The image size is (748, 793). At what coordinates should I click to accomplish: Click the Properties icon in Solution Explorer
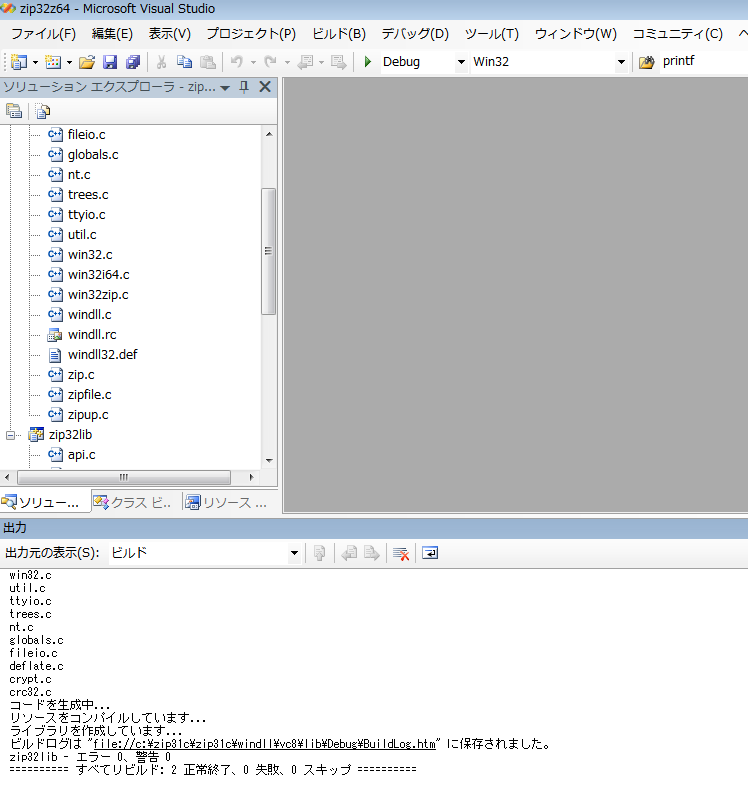pyautogui.click(x=14, y=111)
